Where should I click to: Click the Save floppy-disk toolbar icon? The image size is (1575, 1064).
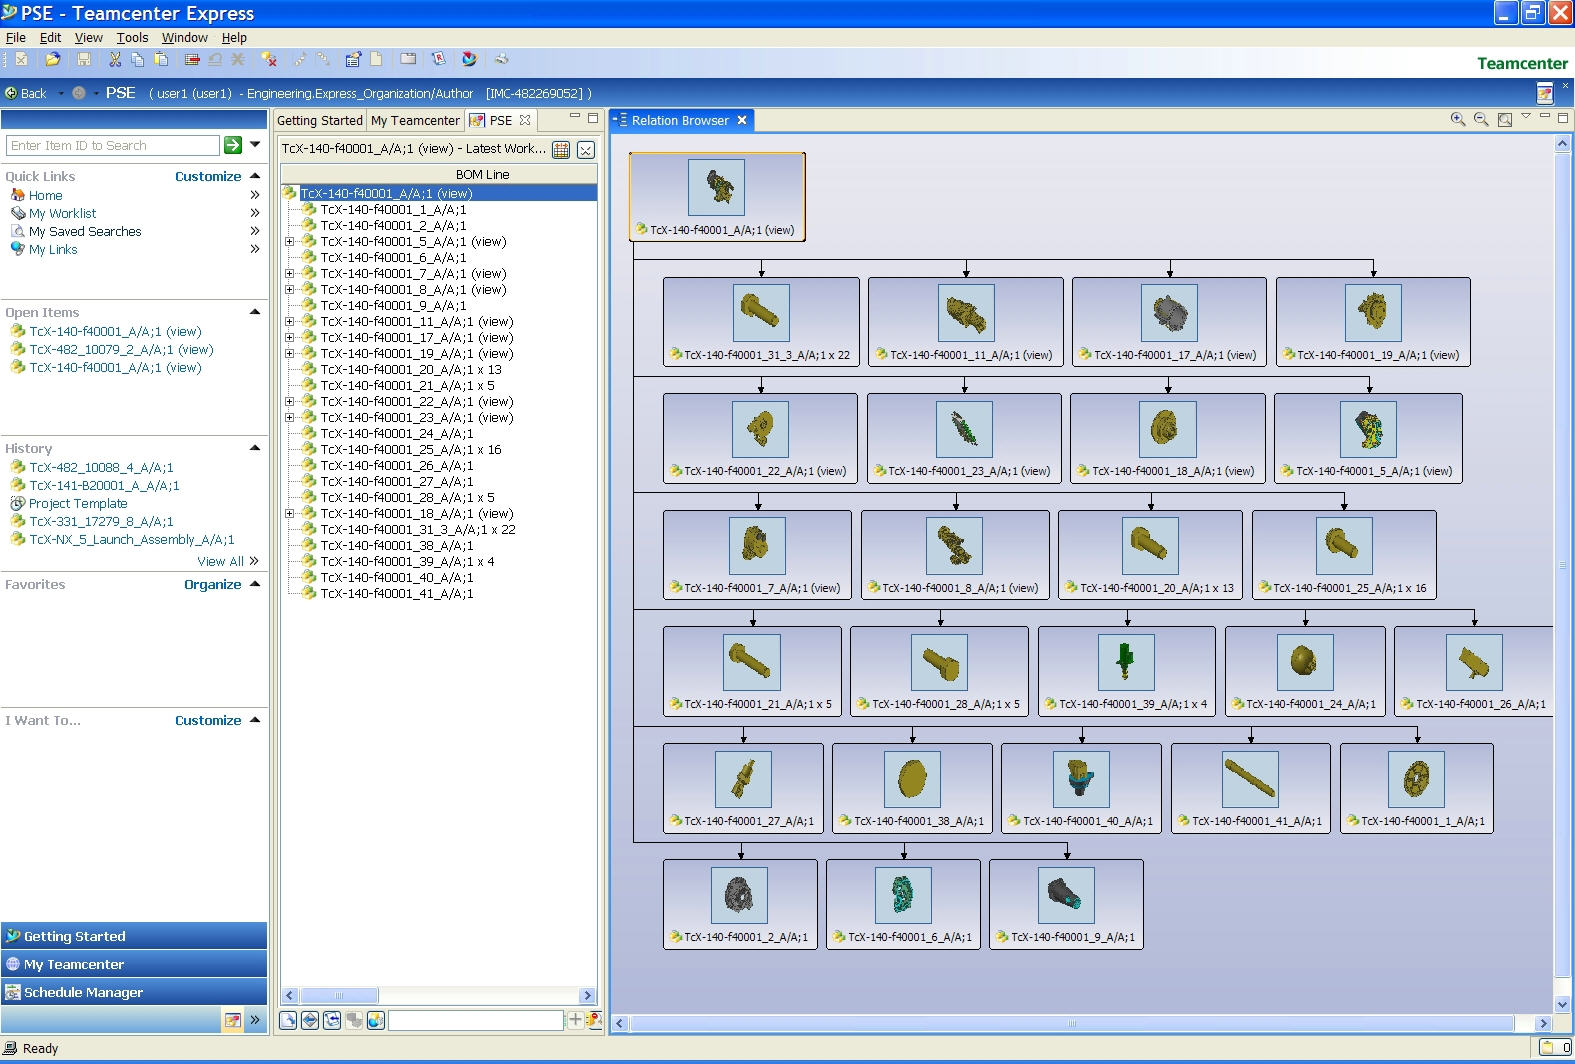tap(84, 60)
